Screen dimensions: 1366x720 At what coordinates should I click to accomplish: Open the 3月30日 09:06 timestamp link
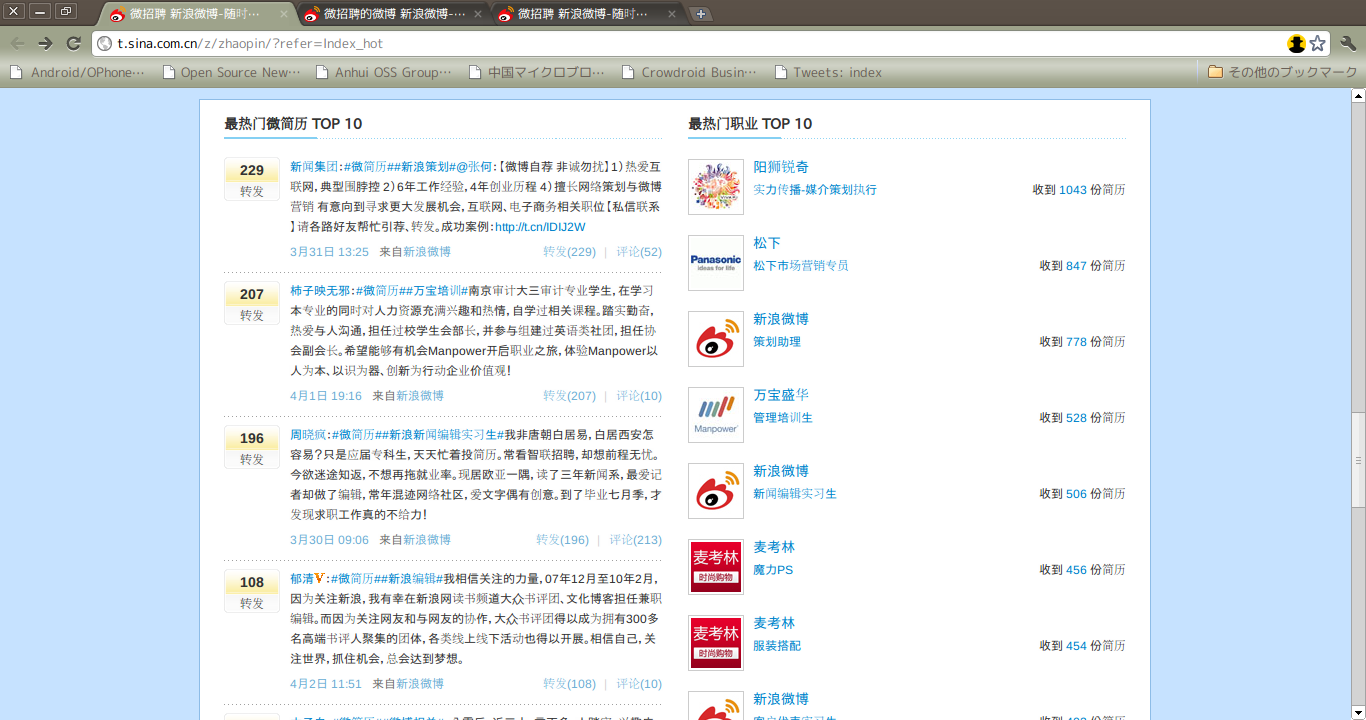329,540
